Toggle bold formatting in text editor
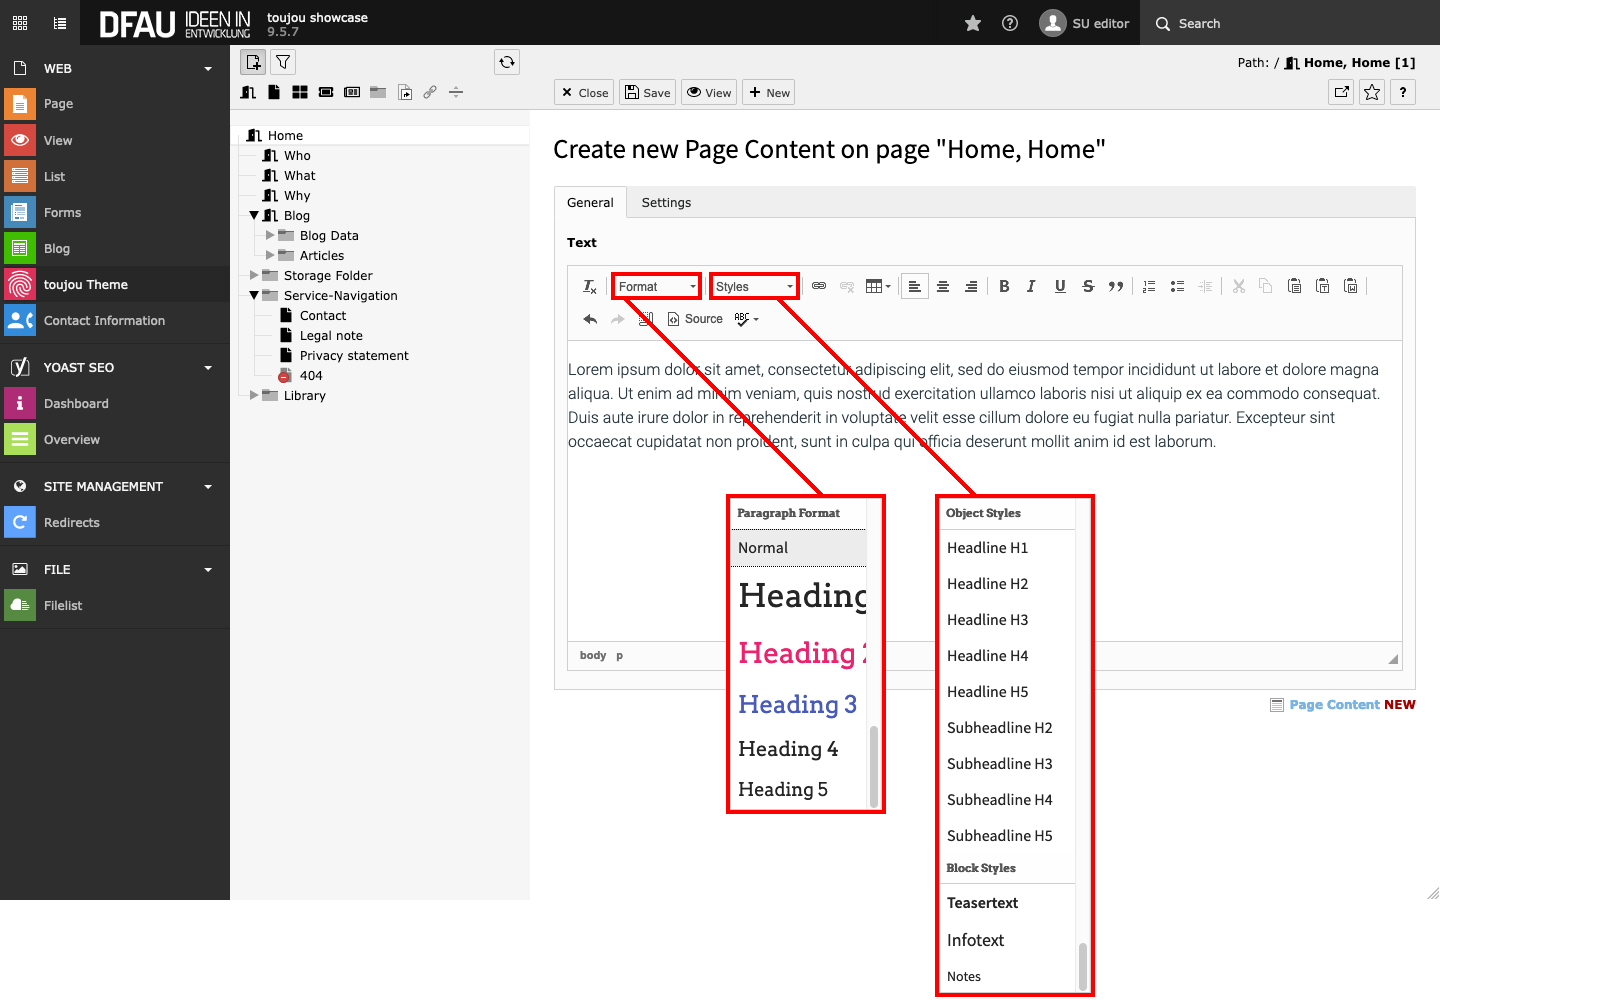 [1004, 287]
